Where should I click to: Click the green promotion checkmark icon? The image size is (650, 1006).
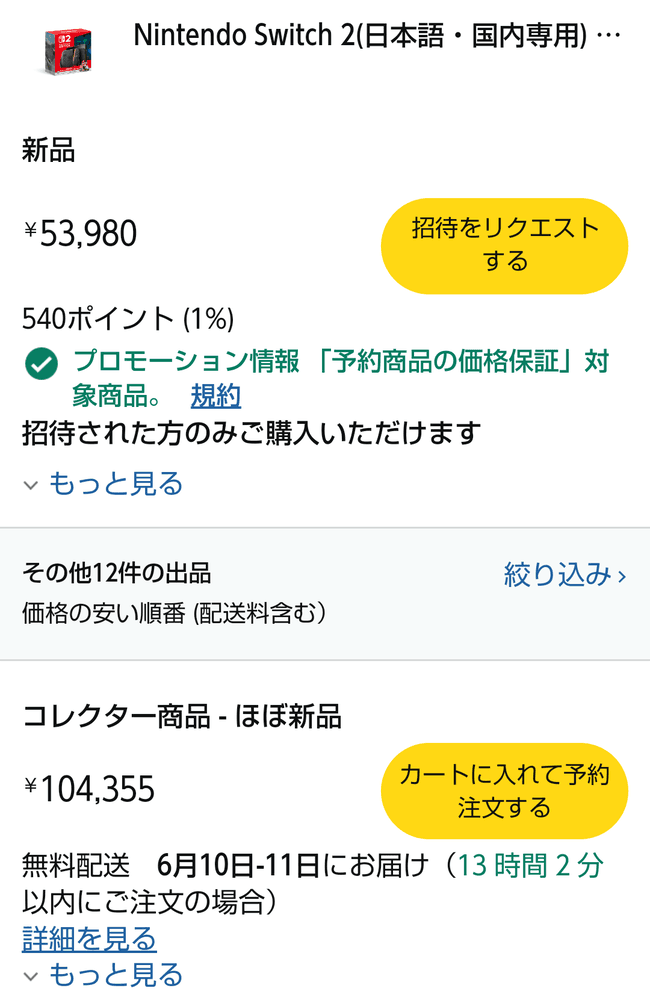pyautogui.click(x=40, y=365)
